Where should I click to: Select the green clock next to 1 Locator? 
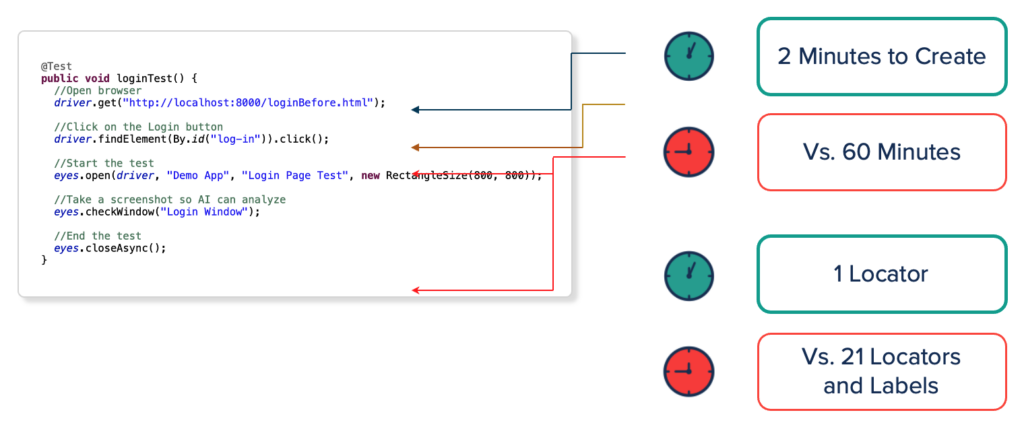[x=690, y=275]
